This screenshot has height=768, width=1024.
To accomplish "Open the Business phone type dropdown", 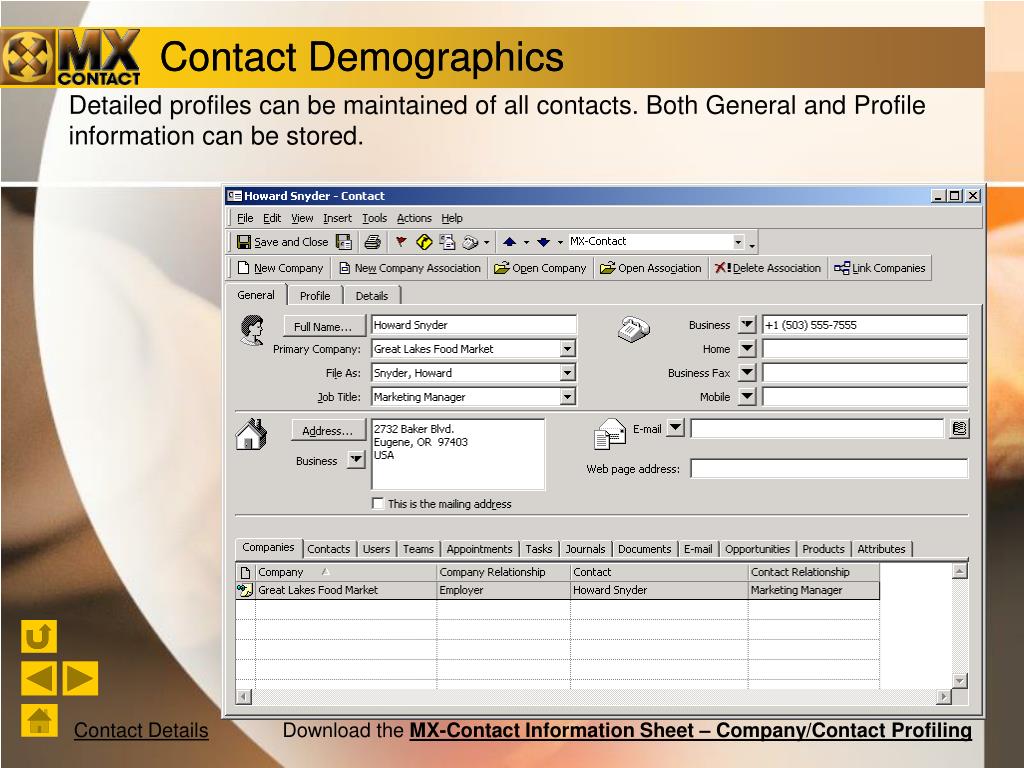I will point(747,324).
